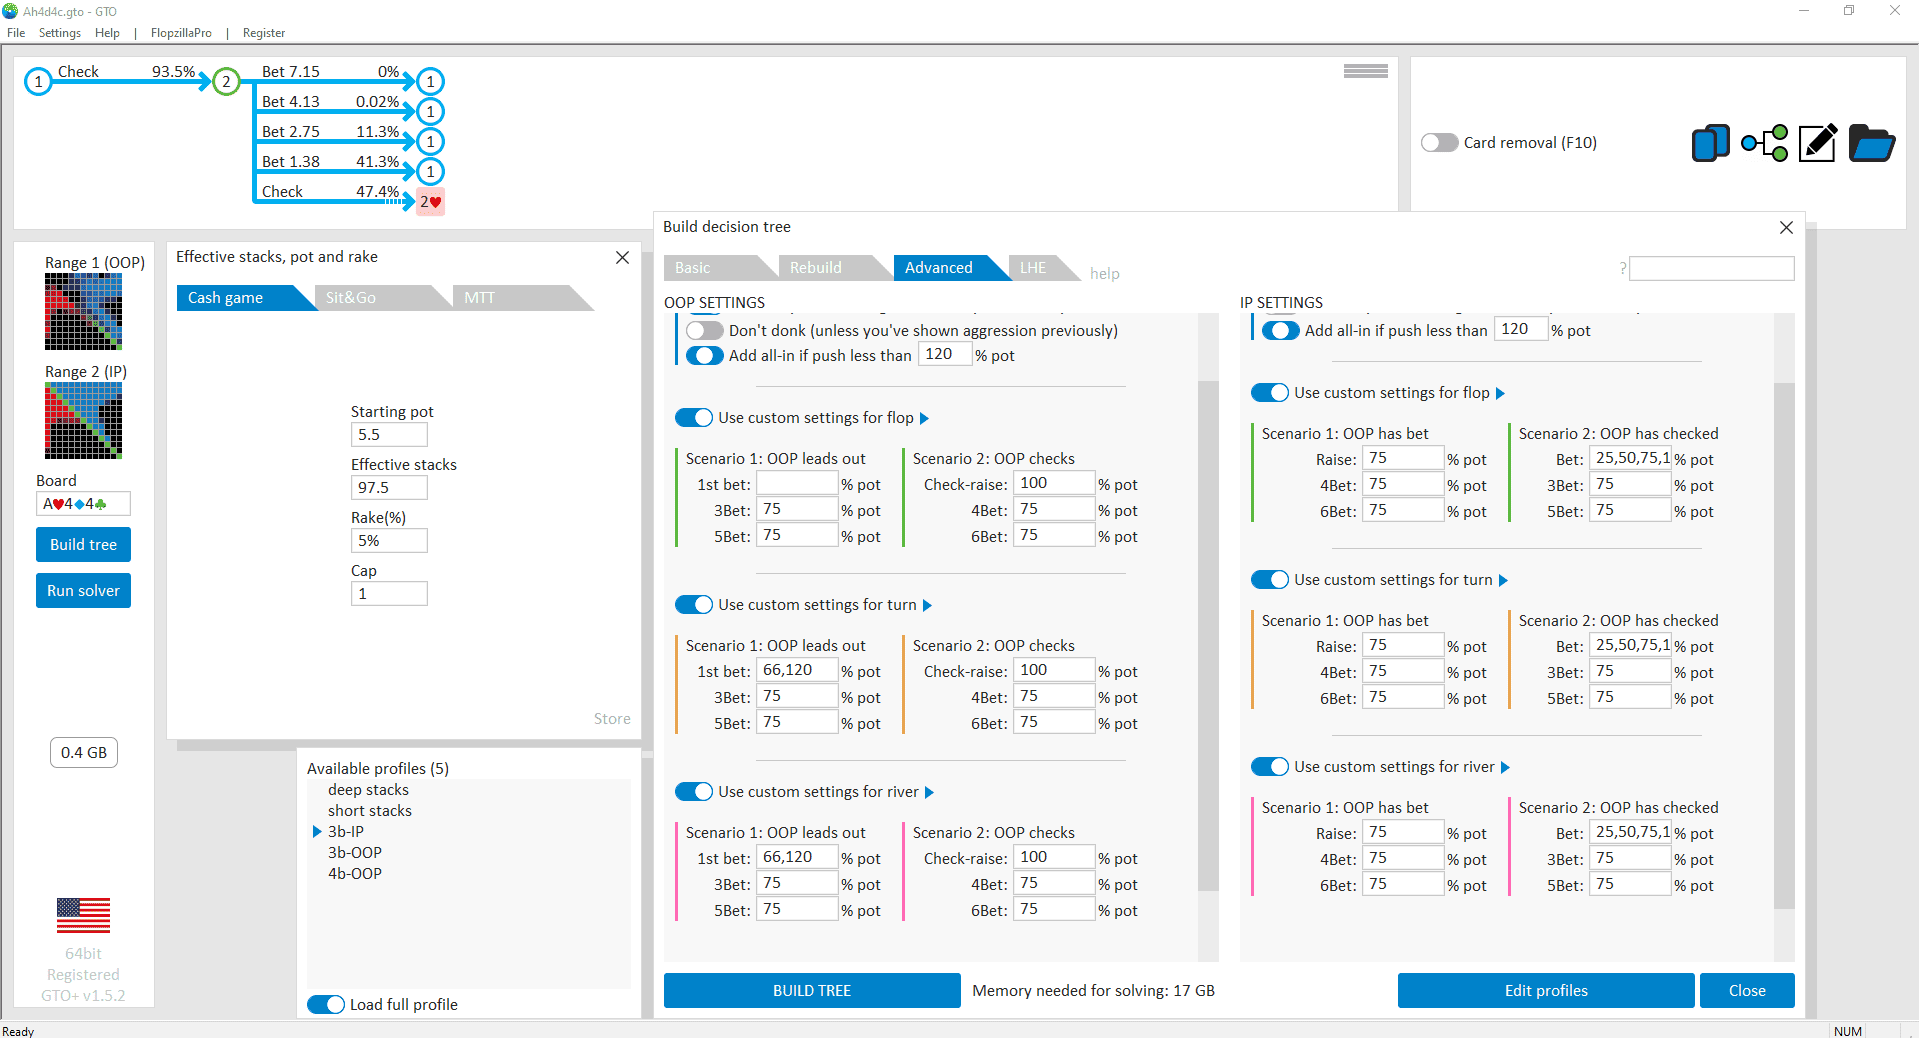Viewport: 1919px width, 1038px height.
Task: Enable the Card removal (F10) toggle
Action: [1439, 143]
